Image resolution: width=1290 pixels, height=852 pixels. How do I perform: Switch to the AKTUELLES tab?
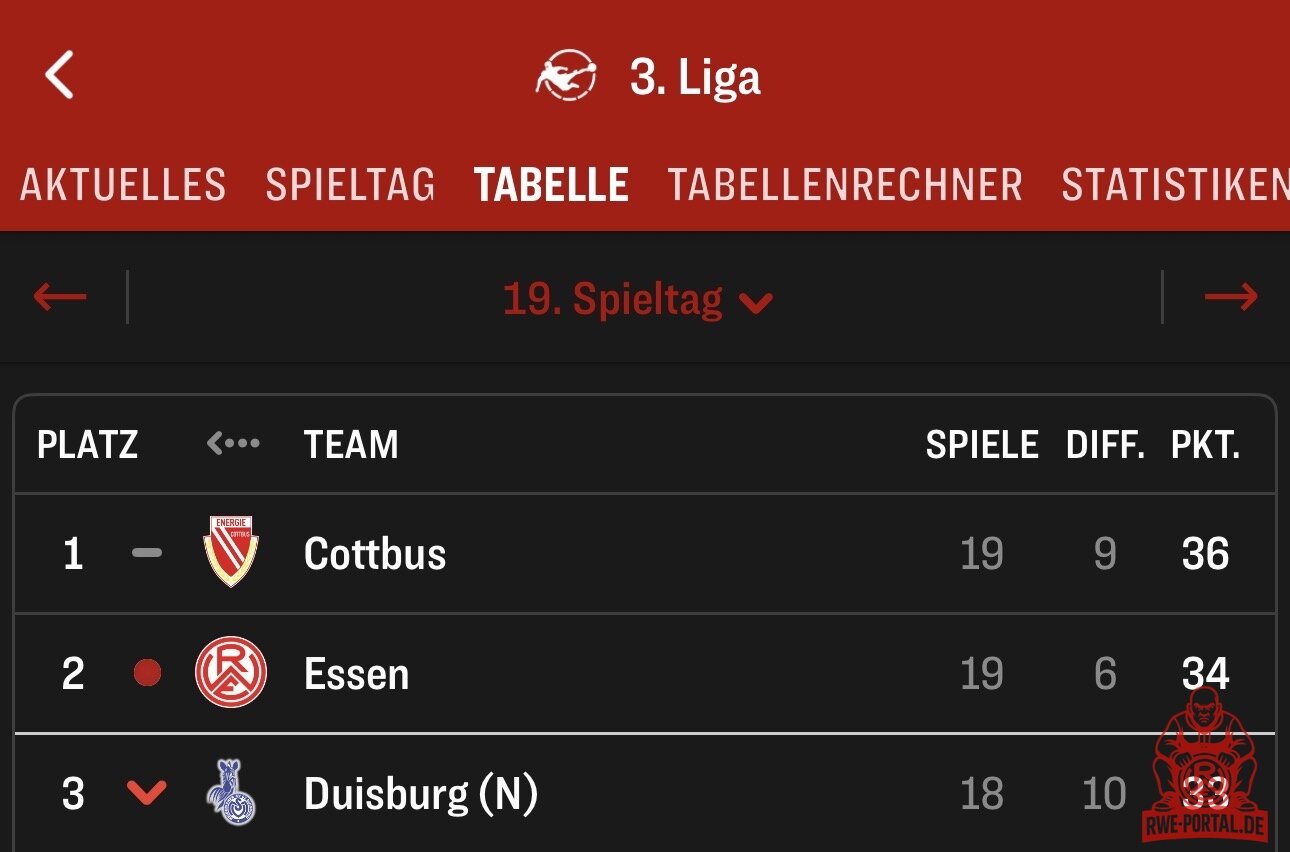(x=123, y=185)
